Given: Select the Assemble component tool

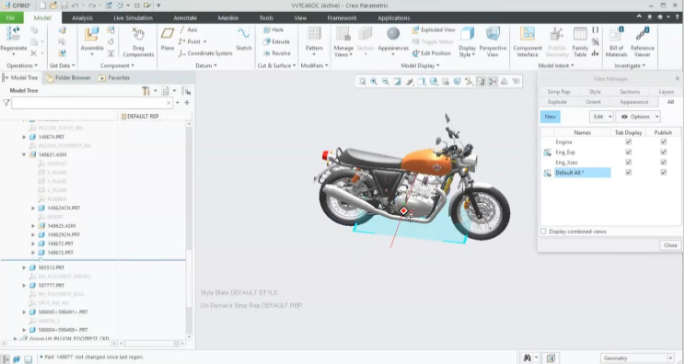Looking at the screenshot, I should click(92, 34).
